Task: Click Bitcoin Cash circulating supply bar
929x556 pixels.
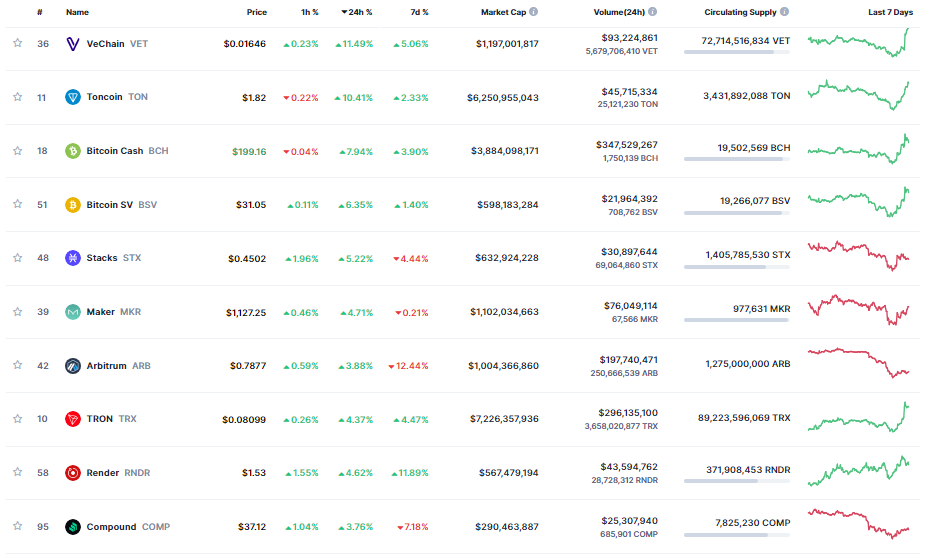Action: pos(737,159)
